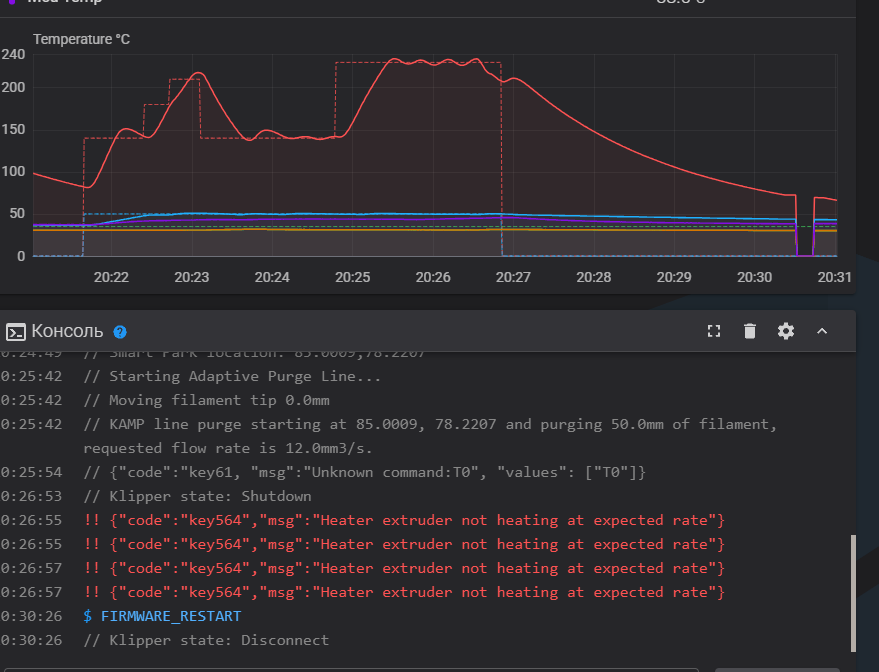
Task: Click the 0:30:26 timestamp of FIRMWARE_RESTART
Action: (31, 616)
